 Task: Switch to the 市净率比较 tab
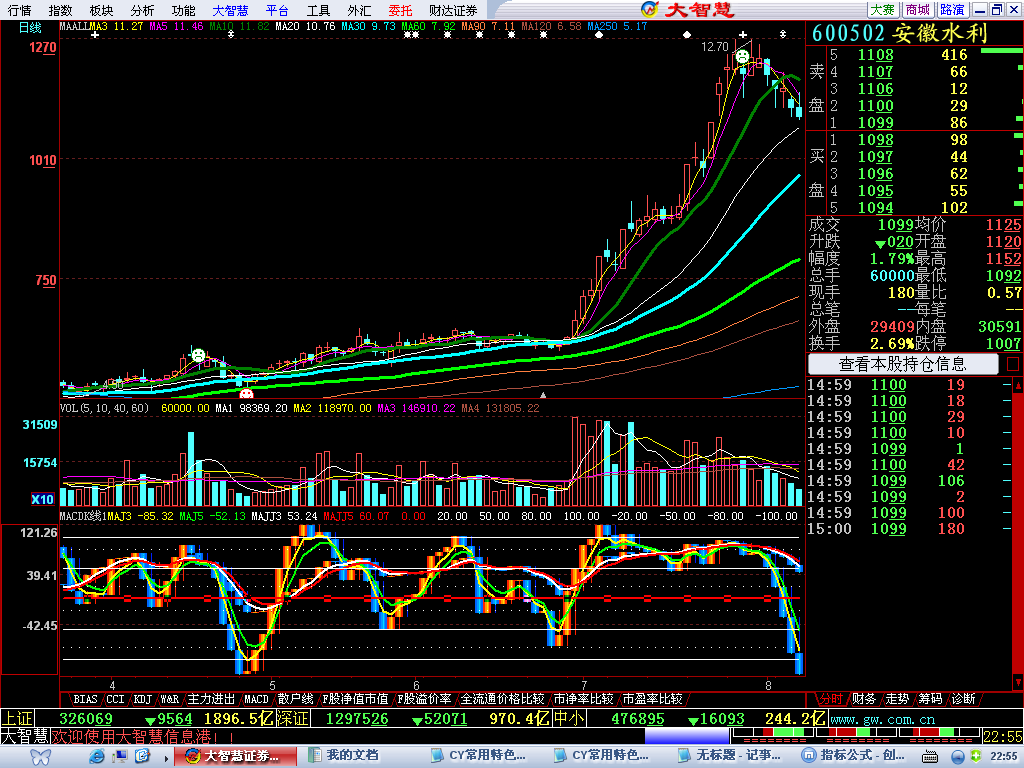[583, 699]
